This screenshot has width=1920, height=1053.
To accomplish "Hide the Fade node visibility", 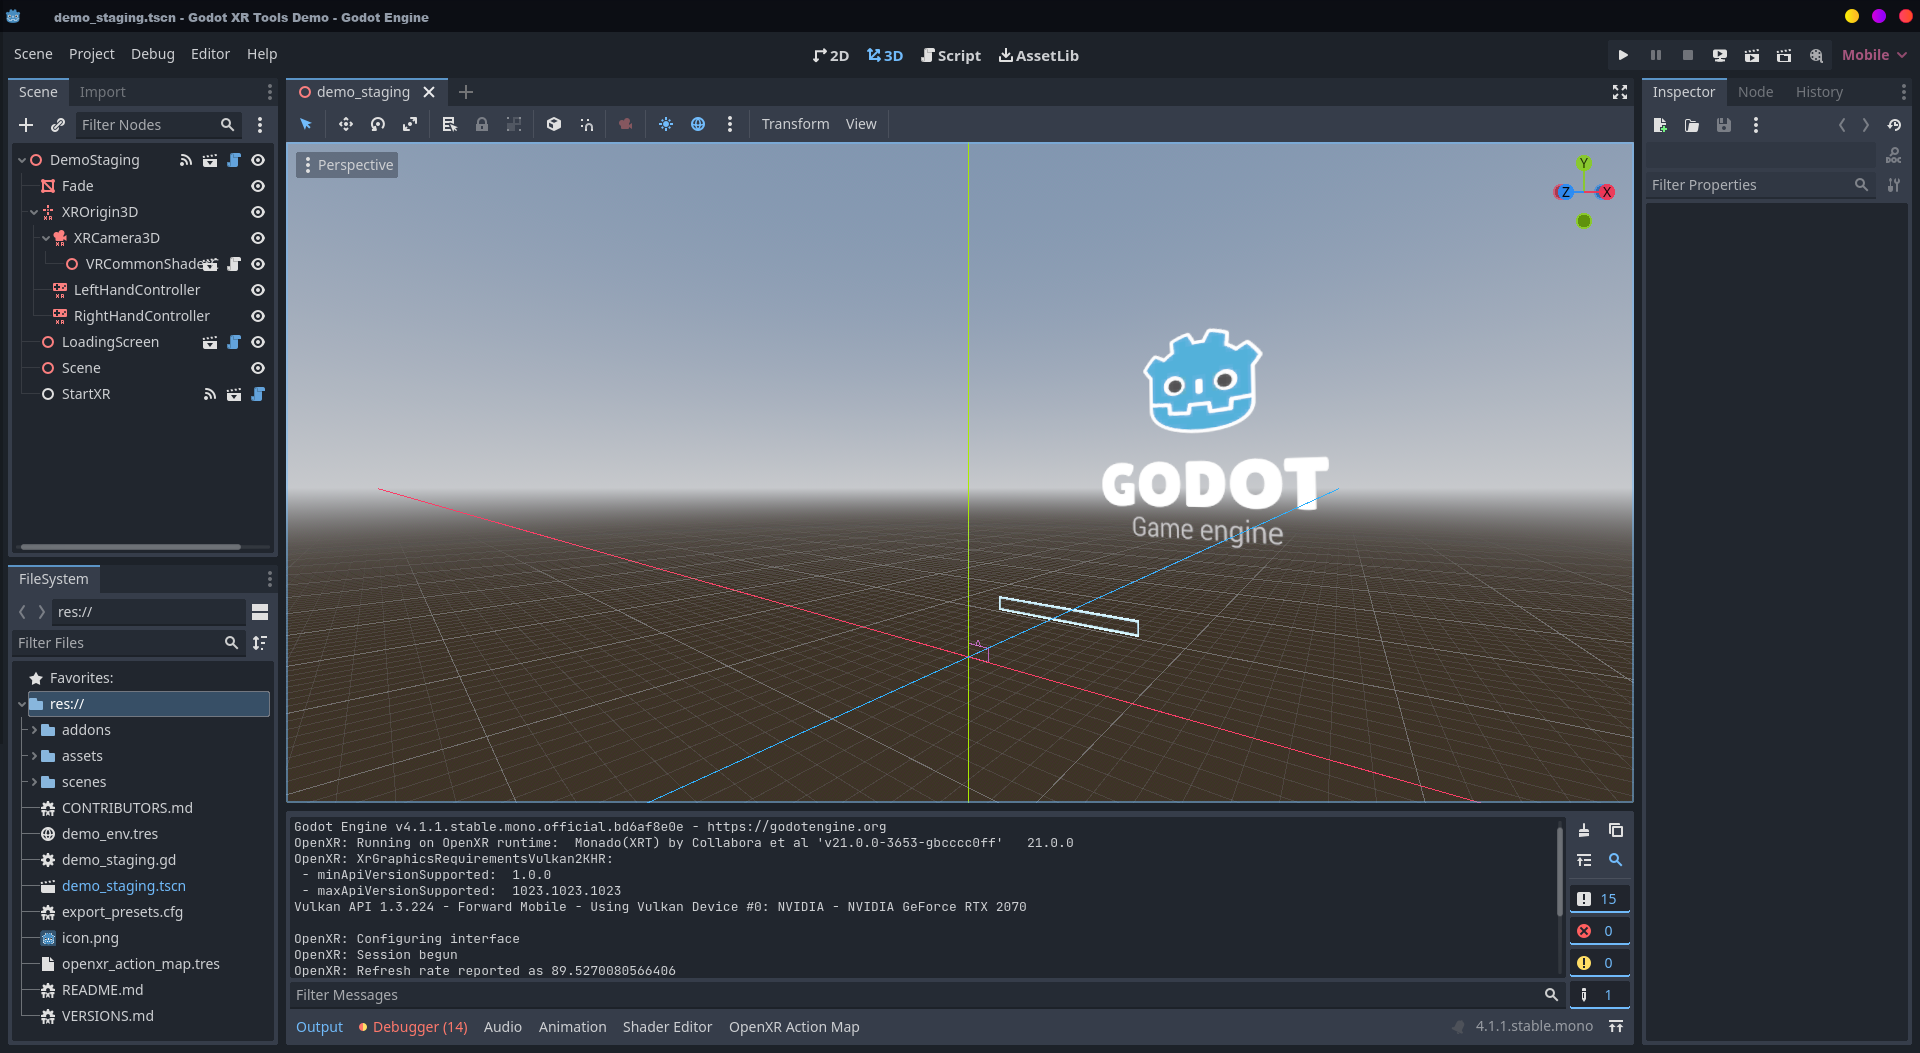I will coord(257,186).
